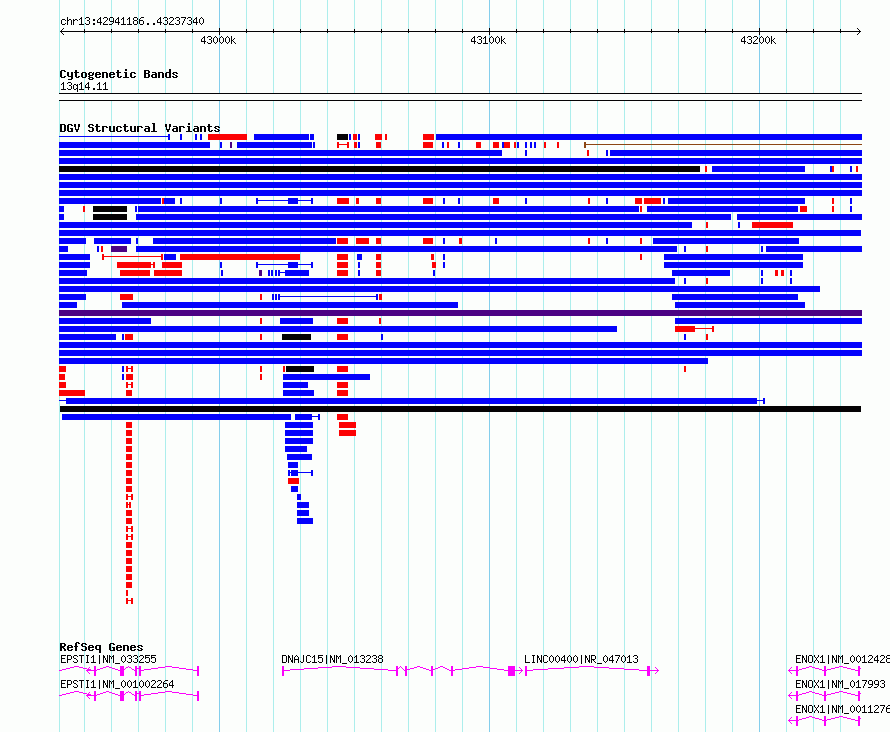Select the RefSeq Genes track title
The image size is (890, 732).
pyautogui.click(x=101, y=647)
